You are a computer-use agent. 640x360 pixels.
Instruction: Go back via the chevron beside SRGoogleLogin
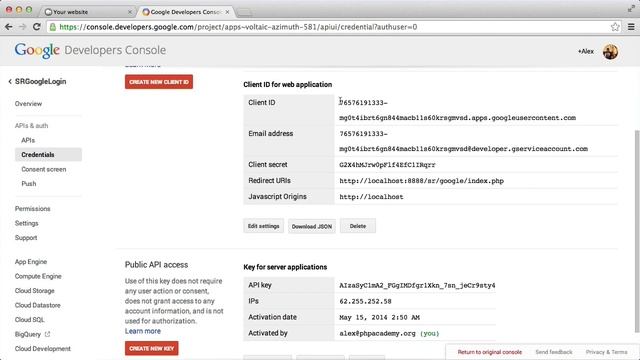pos(10,82)
